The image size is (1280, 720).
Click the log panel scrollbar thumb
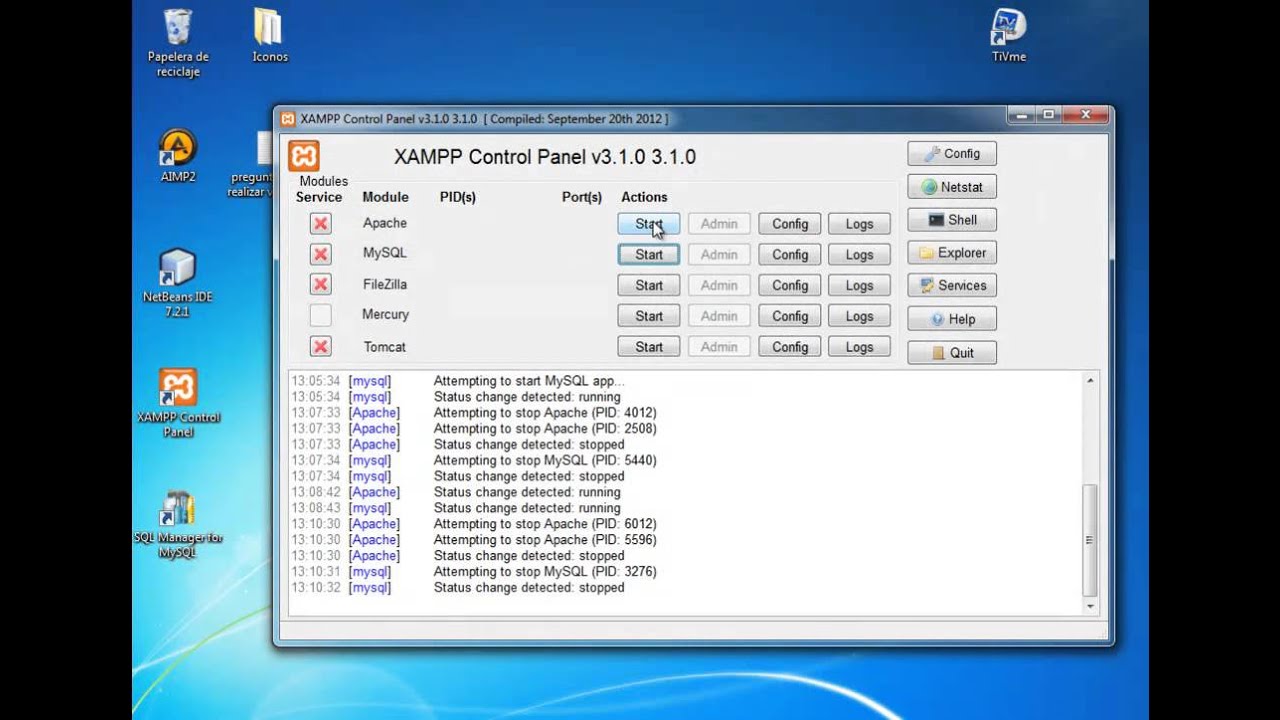coord(1090,540)
